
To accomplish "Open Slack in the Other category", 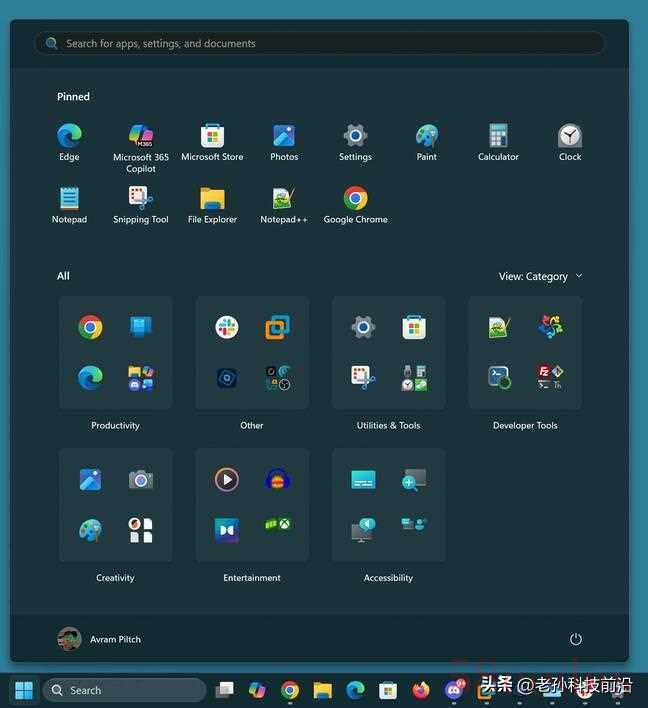I will [x=227, y=327].
